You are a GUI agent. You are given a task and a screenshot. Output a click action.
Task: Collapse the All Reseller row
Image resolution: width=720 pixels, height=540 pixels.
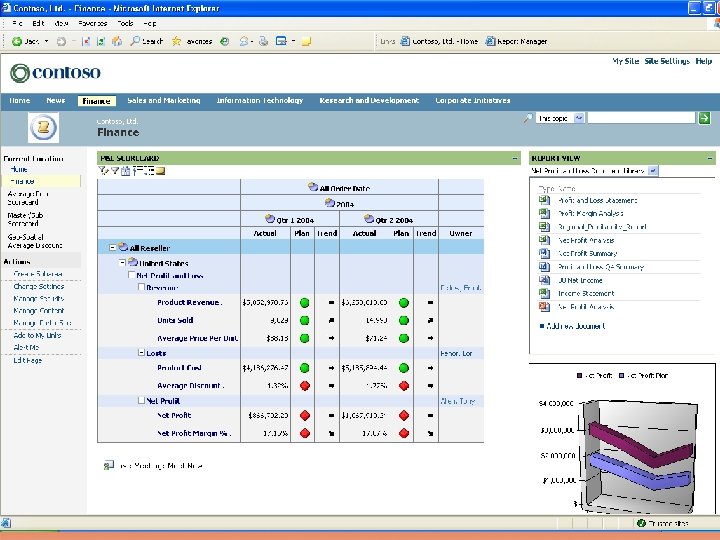pyautogui.click(x=112, y=248)
